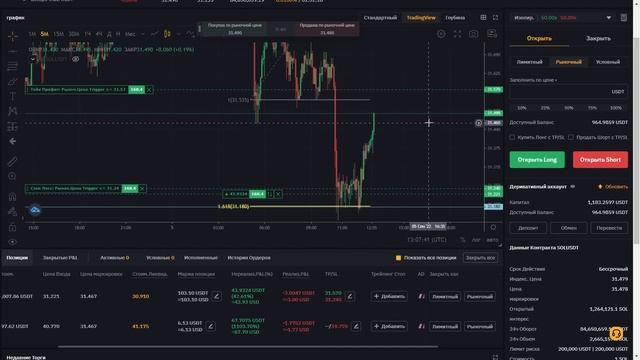640x360 pixels.
Task: Expand chart to fullscreen from header
Action: [495, 18]
